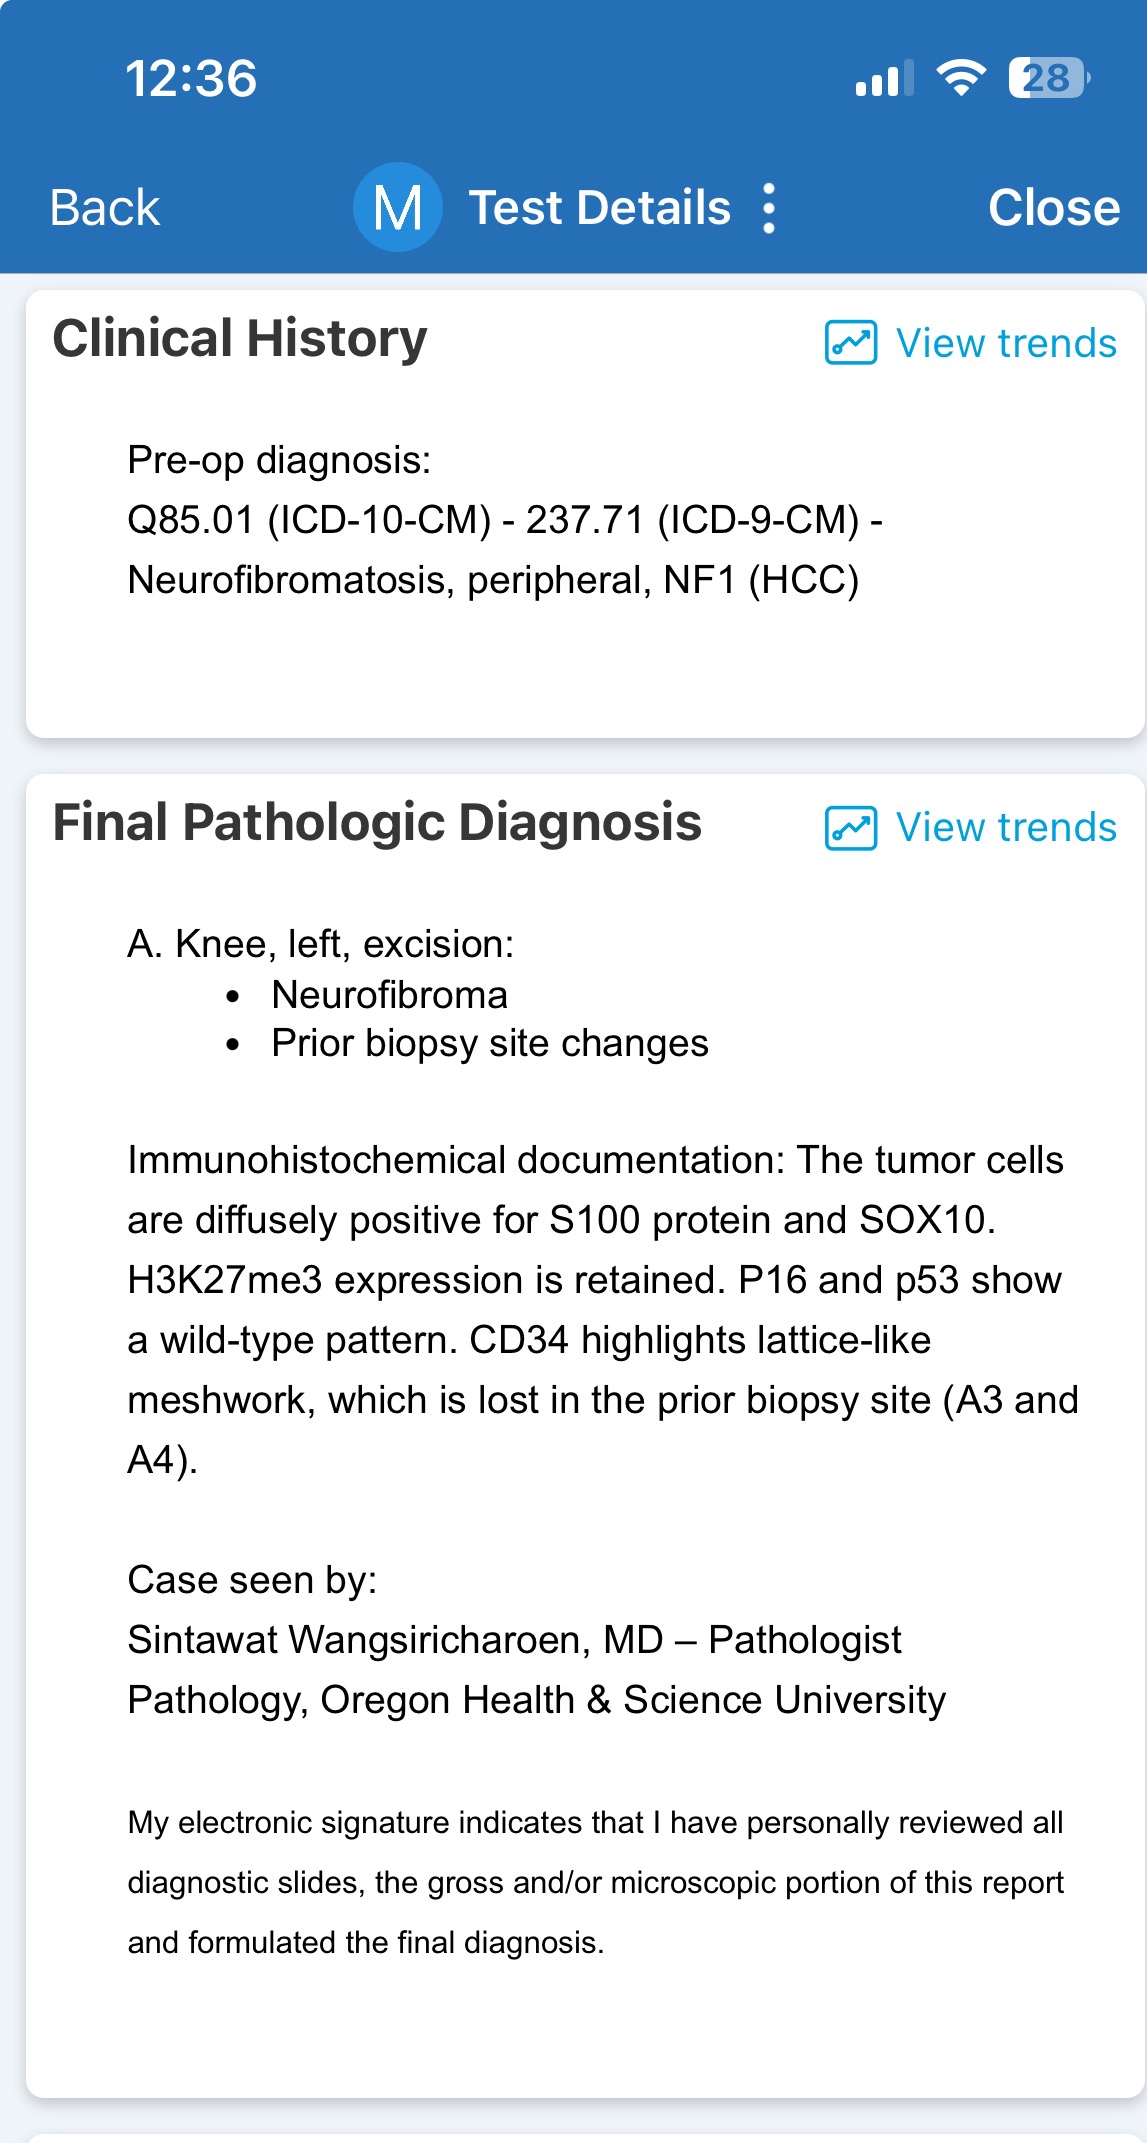The image size is (1147, 2143).
Task: Open View trends for Final Pathologic Diagnosis
Action: click(1005, 828)
